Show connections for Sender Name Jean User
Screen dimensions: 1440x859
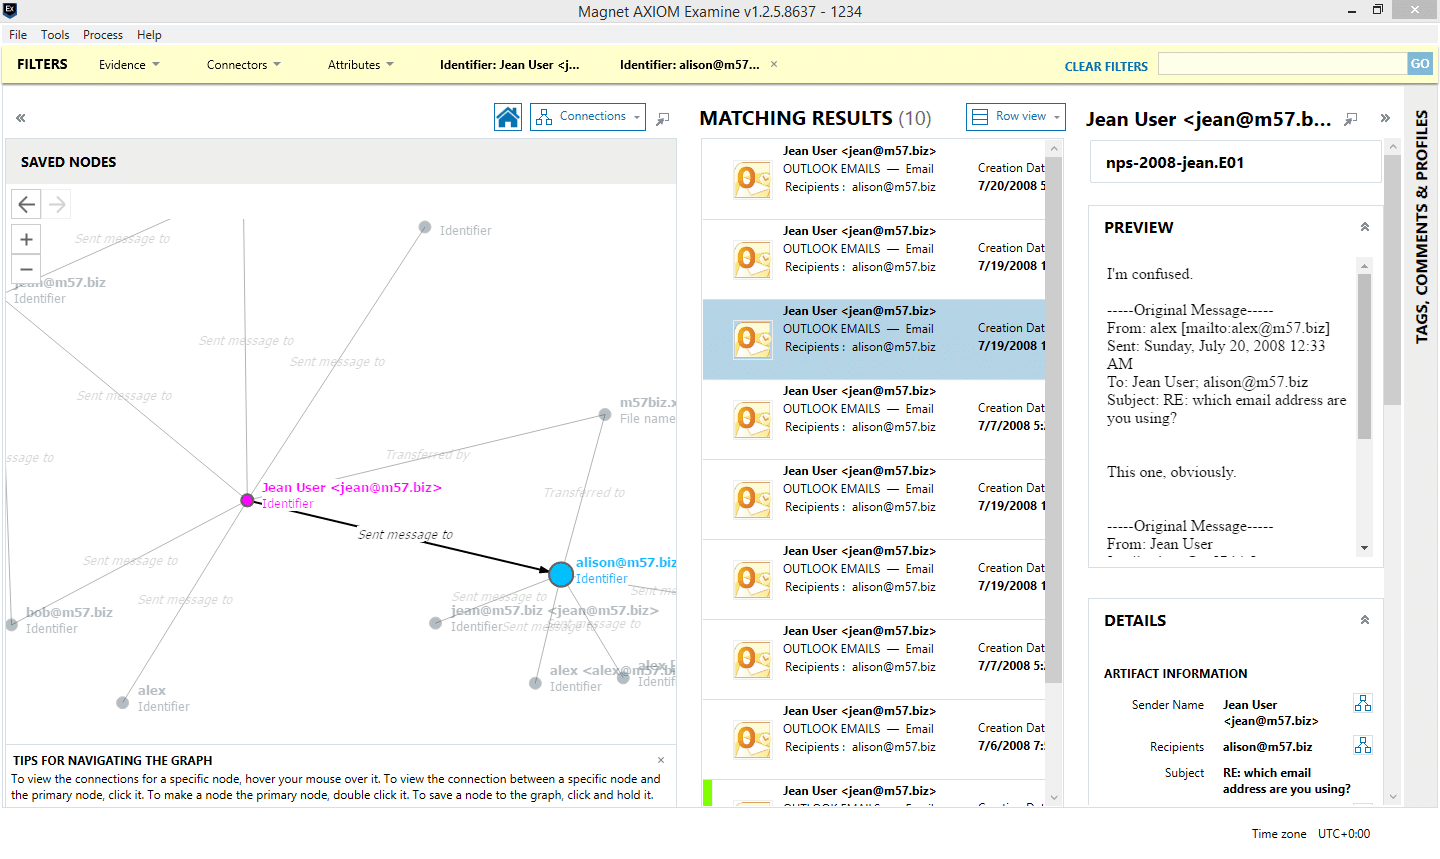point(1363,704)
